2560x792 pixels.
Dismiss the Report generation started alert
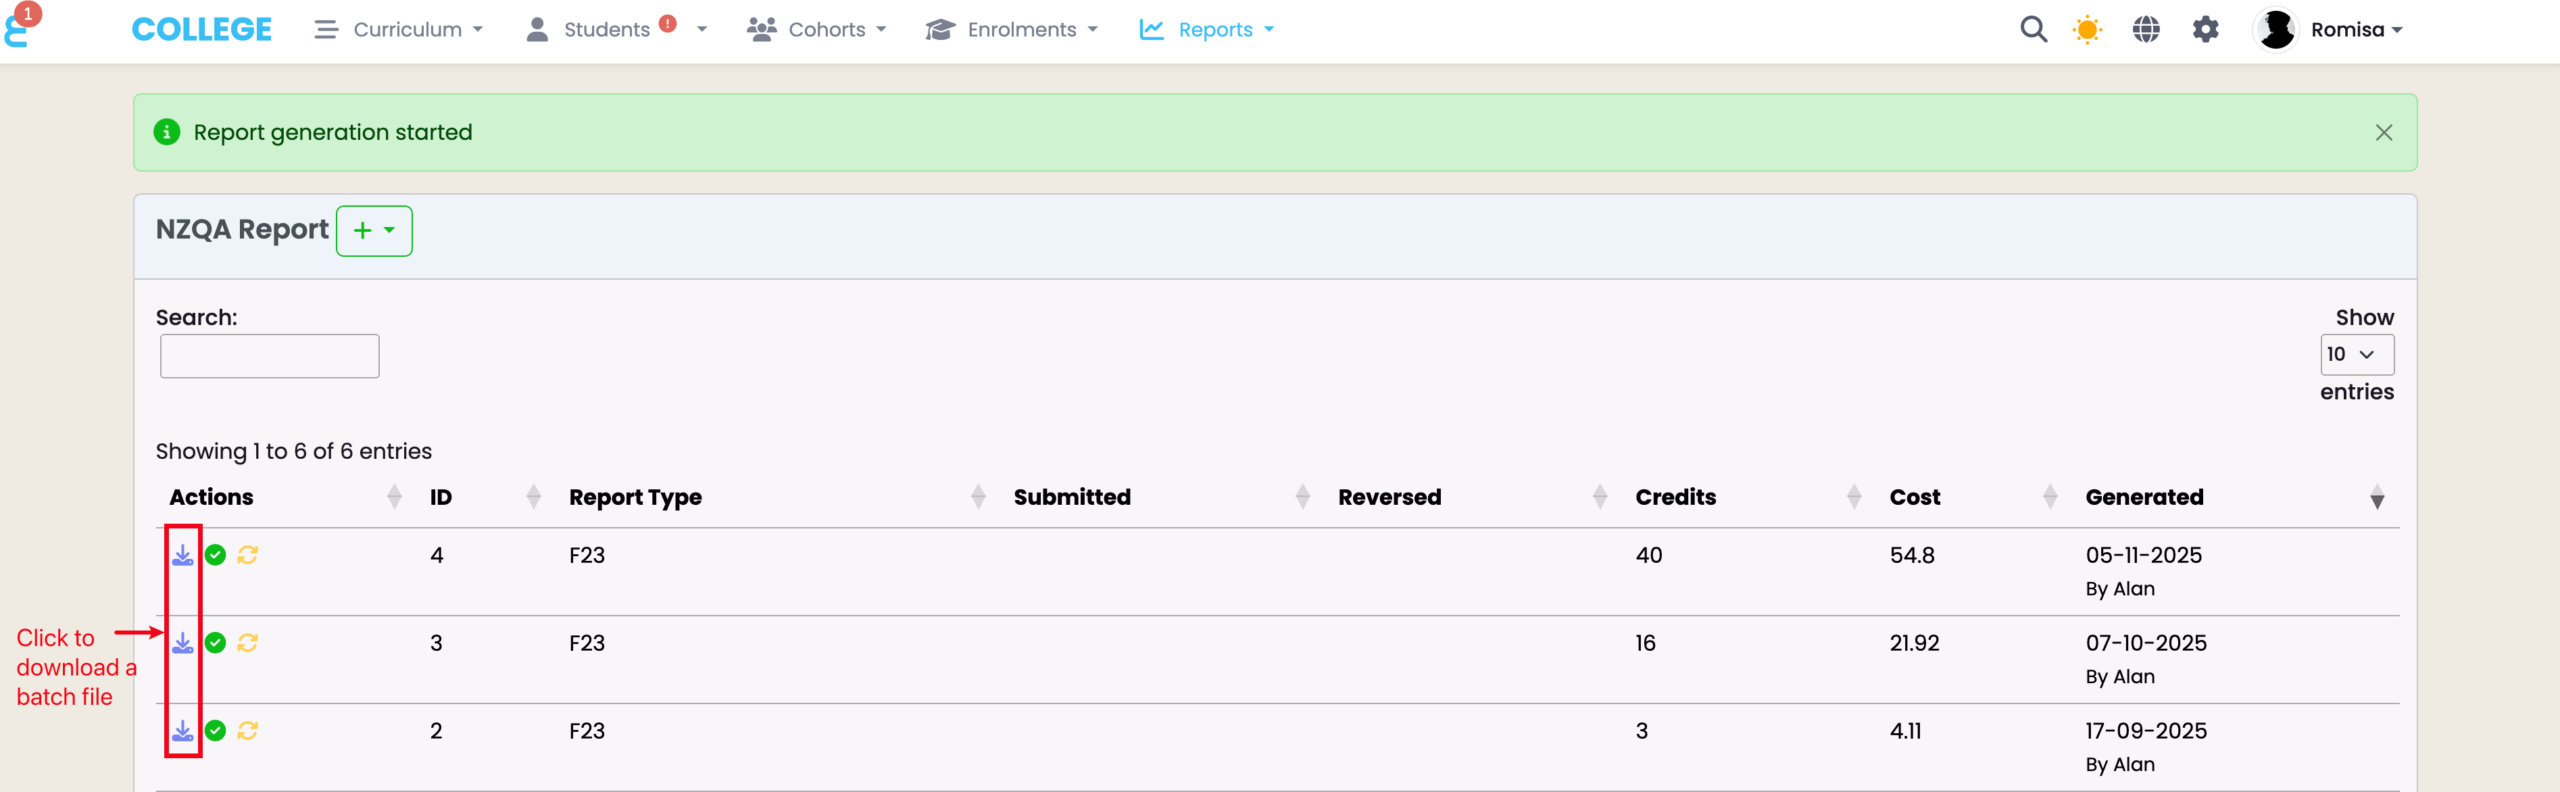click(x=2384, y=133)
